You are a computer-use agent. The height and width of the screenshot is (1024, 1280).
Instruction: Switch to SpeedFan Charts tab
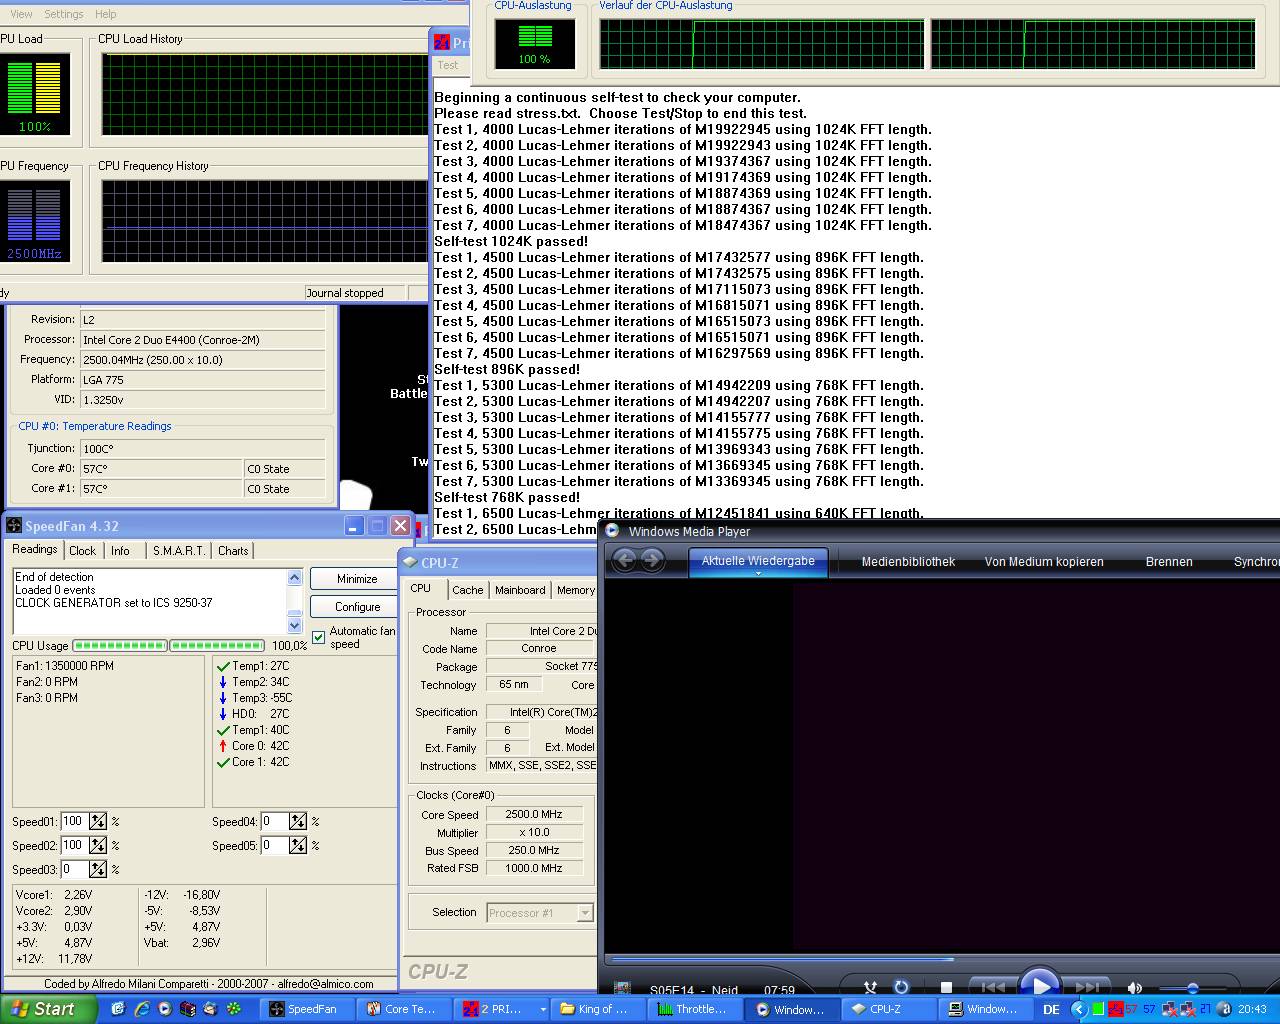(233, 551)
